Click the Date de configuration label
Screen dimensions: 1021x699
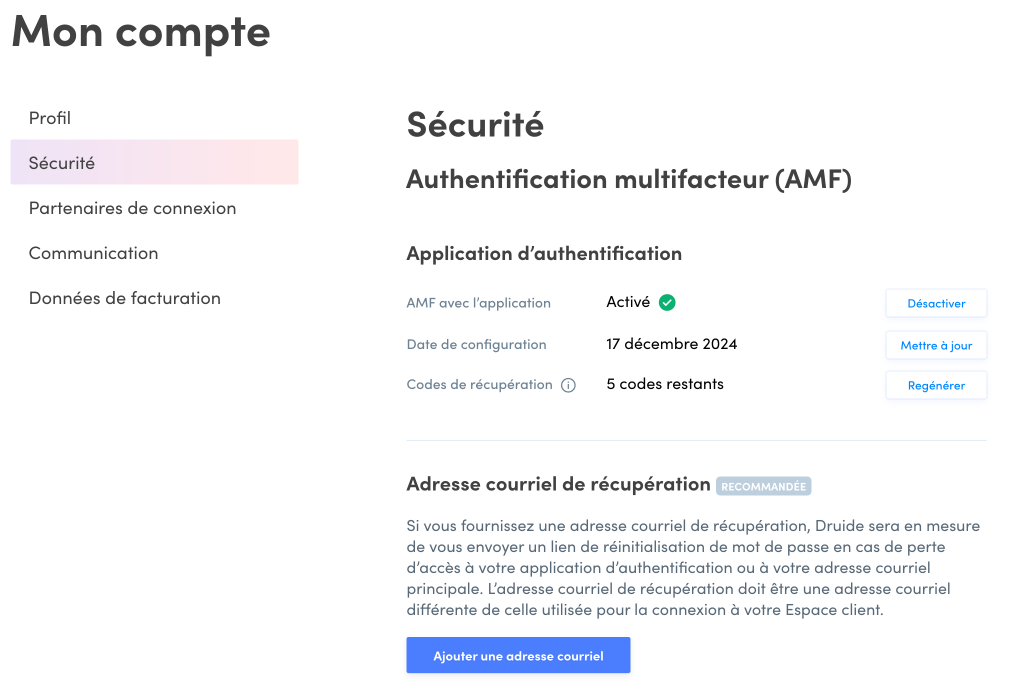coord(476,345)
